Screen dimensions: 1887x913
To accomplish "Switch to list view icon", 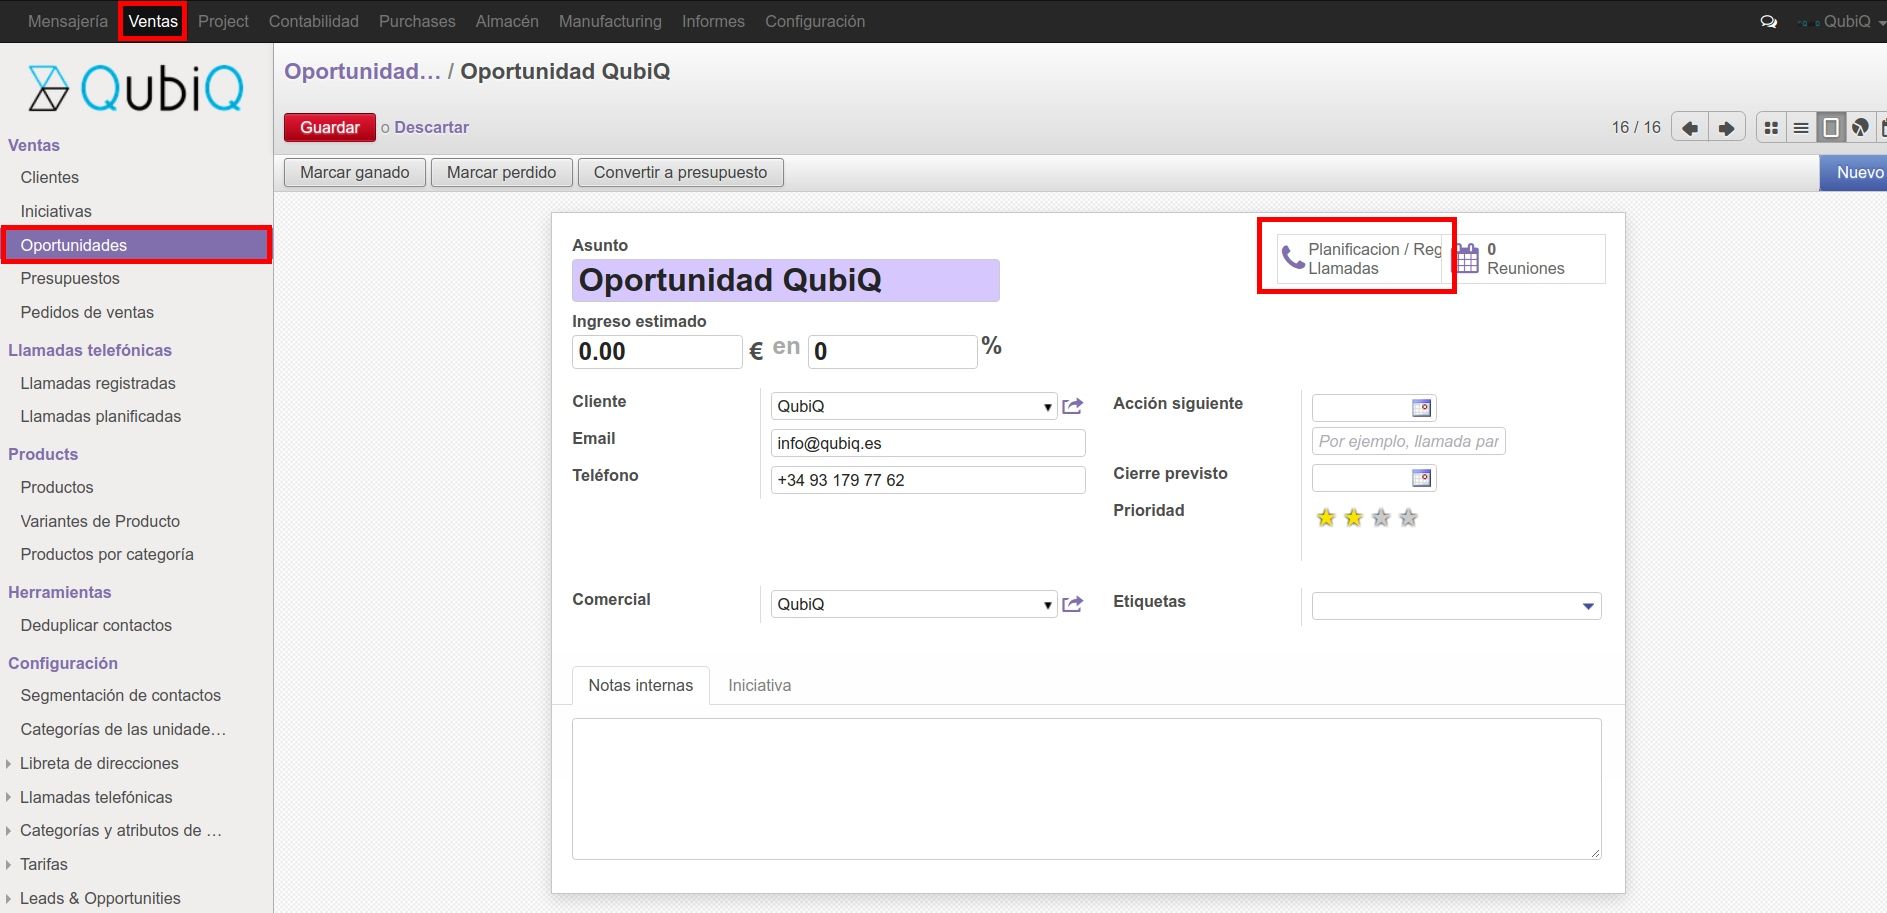I will [1801, 128].
